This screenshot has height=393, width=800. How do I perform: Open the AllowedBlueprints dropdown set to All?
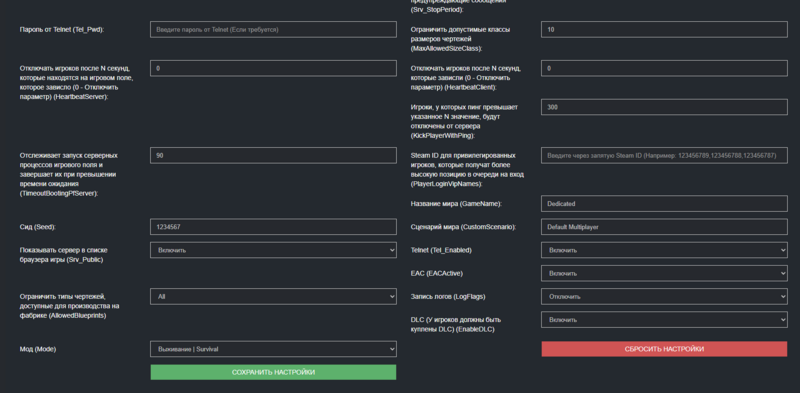pos(273,297)
